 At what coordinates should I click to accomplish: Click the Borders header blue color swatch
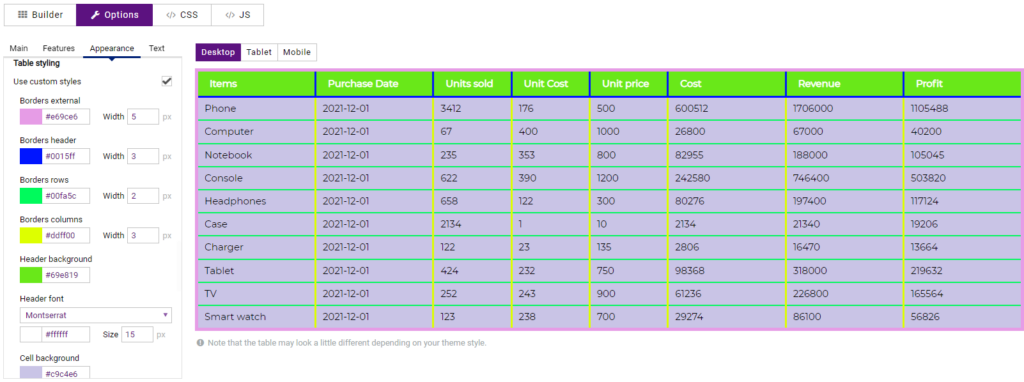point(31,157)
